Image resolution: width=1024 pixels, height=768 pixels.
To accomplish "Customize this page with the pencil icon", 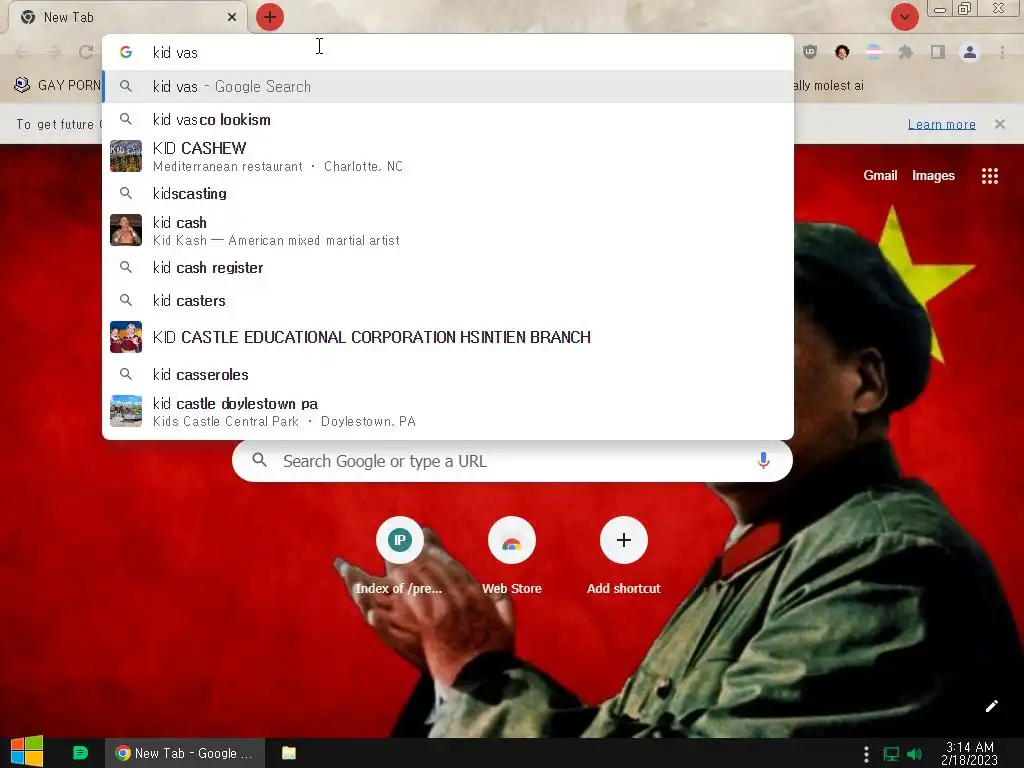I will pyautogui.click(x=991, y=706).
